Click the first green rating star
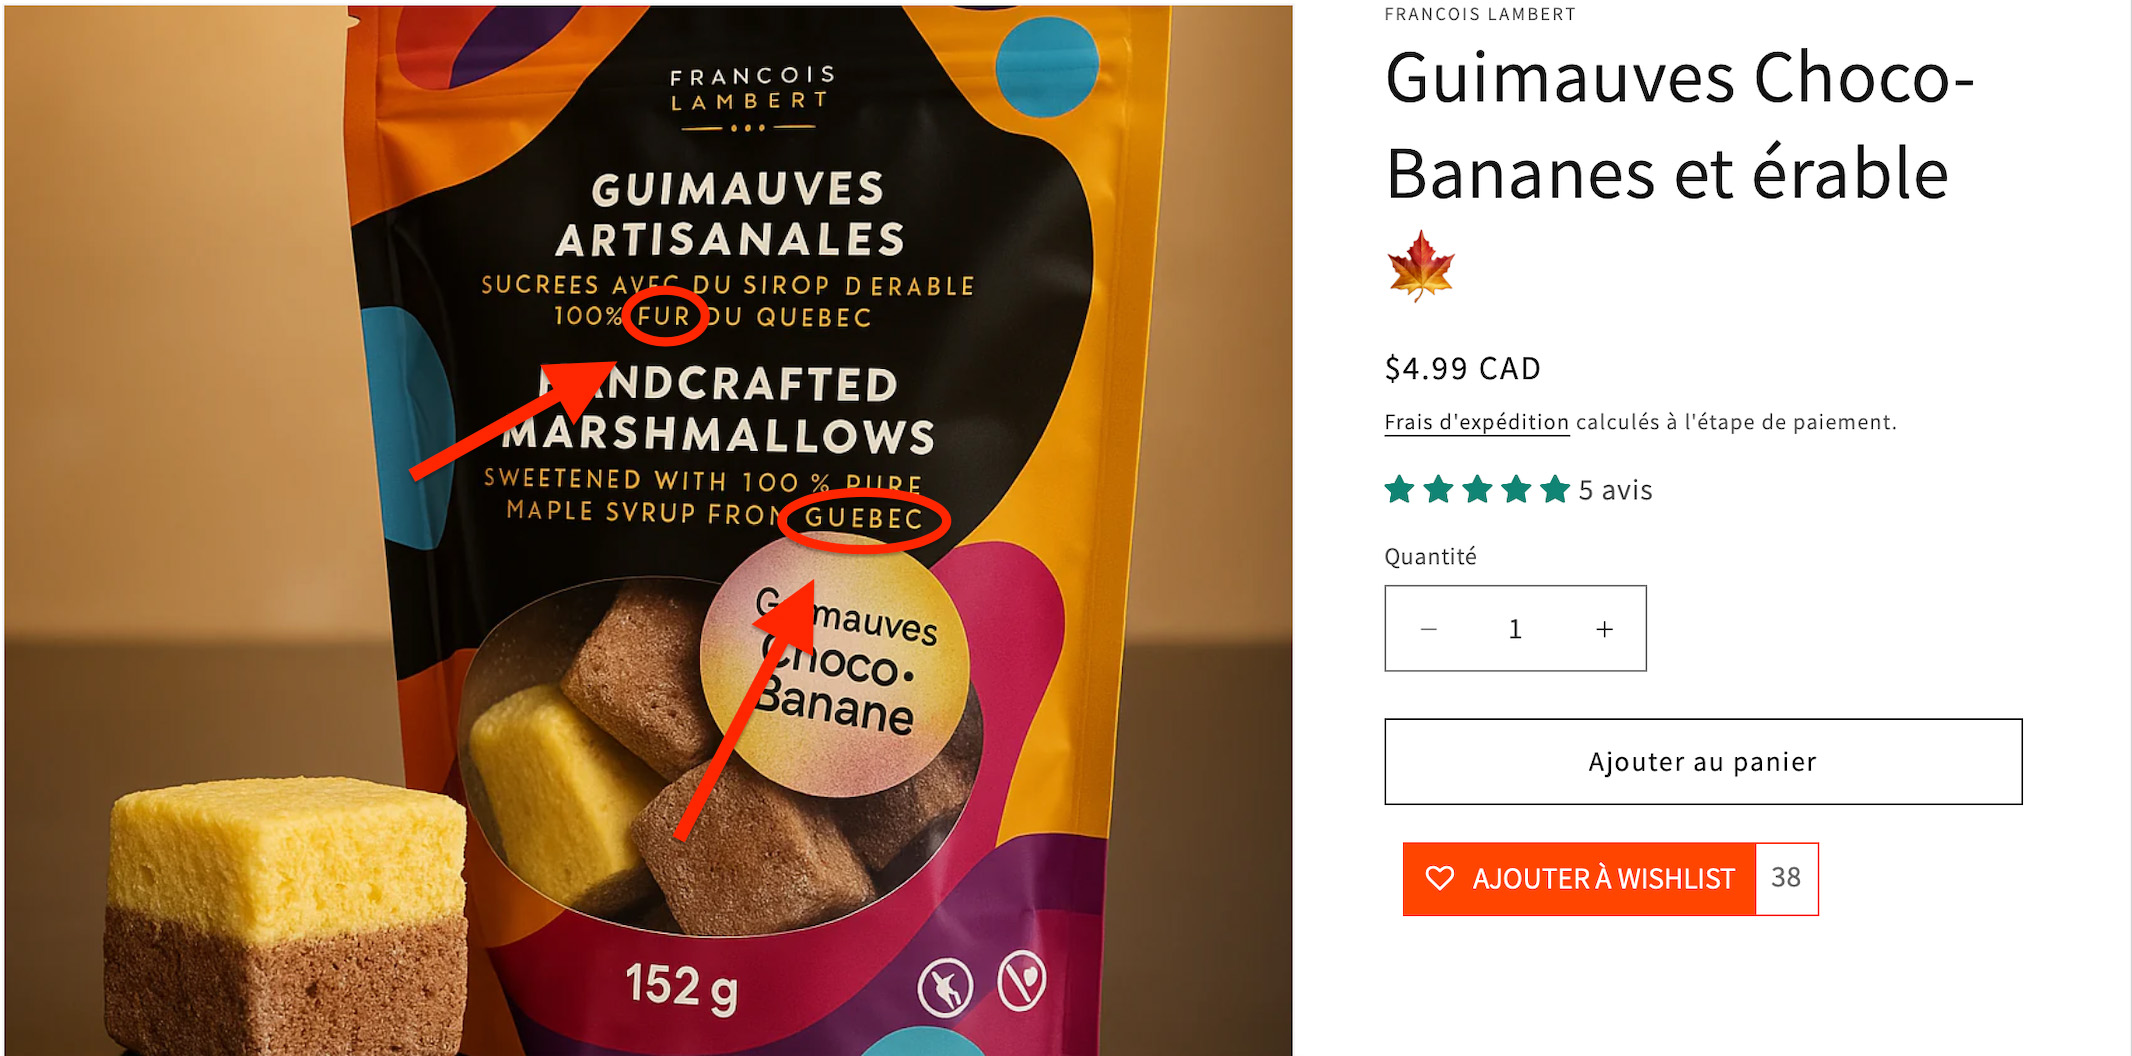This screenshot has width=2132, height=1056. [x=1400, y=490]
